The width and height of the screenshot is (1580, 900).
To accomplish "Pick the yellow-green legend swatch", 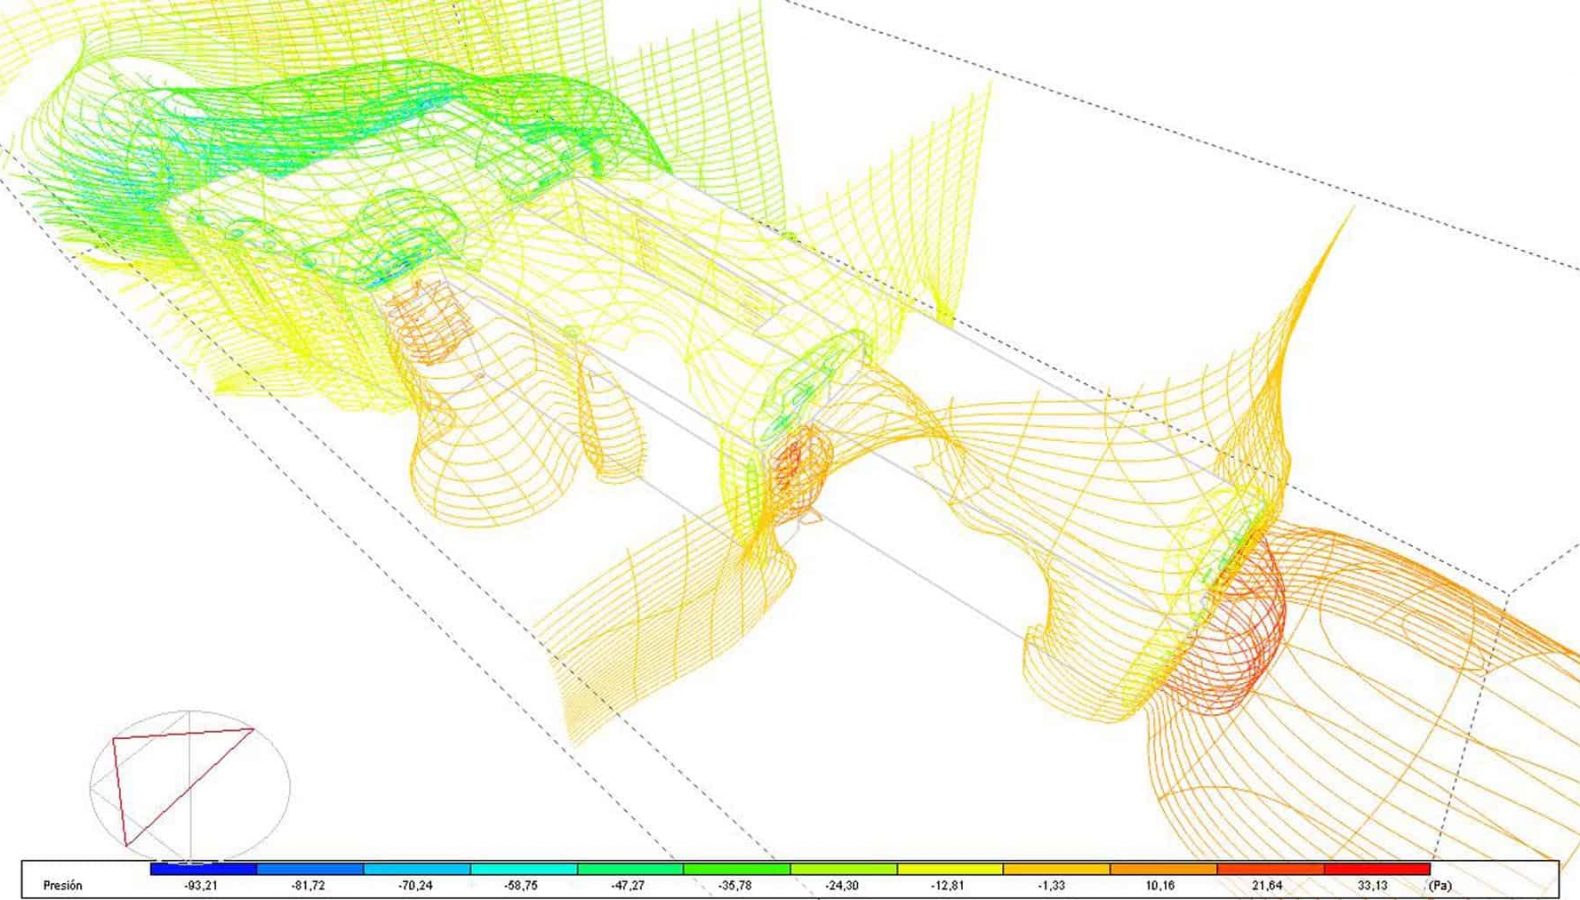I will (x=843, y=869).
